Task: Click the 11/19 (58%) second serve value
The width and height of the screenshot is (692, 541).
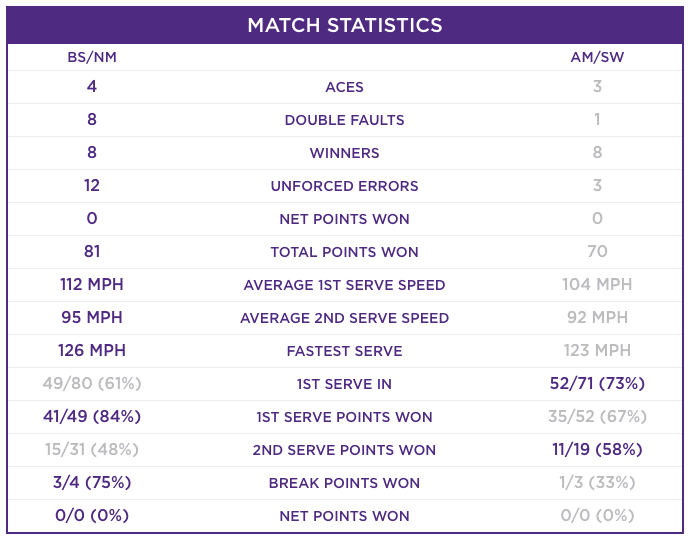Action: click(597, 449)
